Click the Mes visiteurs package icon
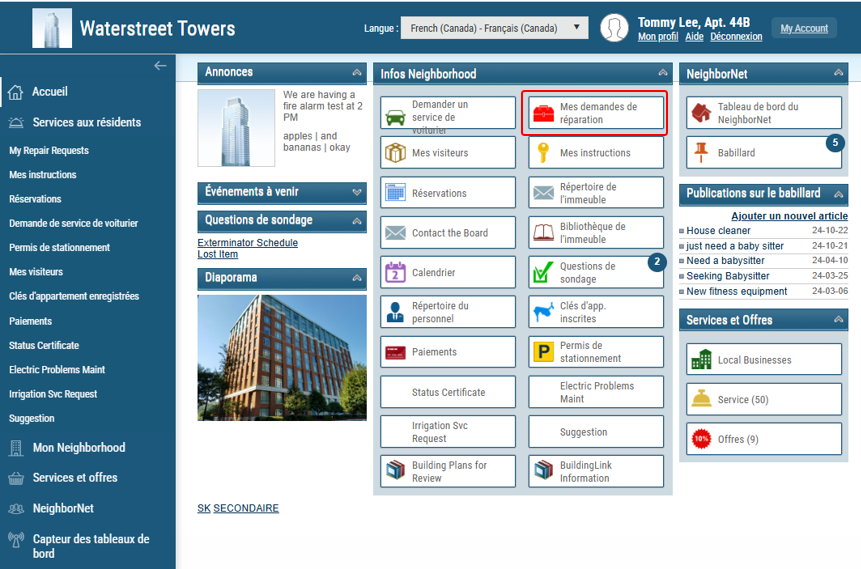The width and height of the screenshot is (861, 569). pos(395,153)
